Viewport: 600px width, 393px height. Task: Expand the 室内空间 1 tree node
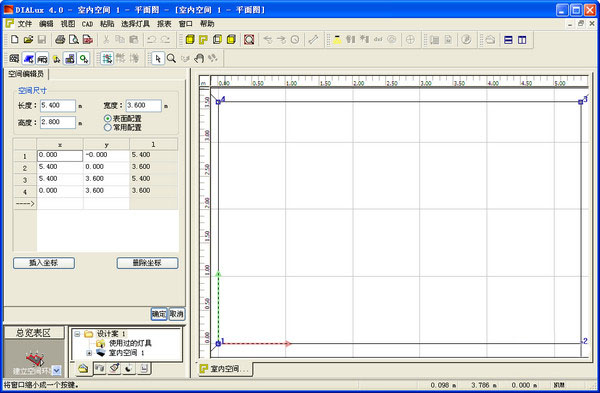click(89, 353)
